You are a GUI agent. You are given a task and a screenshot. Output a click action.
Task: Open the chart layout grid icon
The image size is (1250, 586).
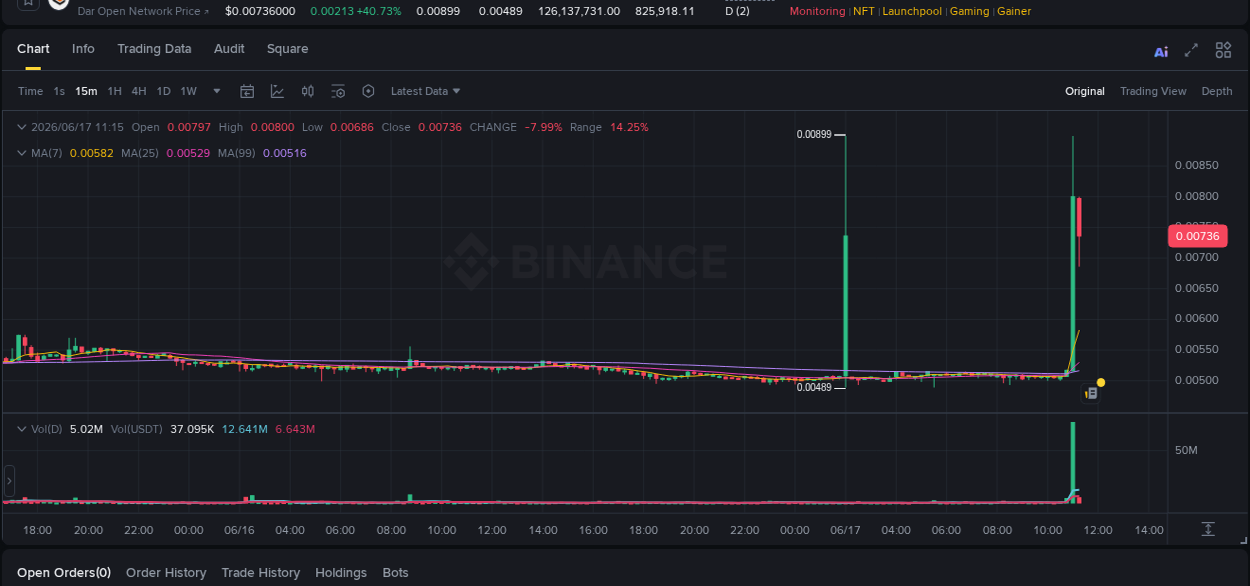click(x=1223, y=50)
